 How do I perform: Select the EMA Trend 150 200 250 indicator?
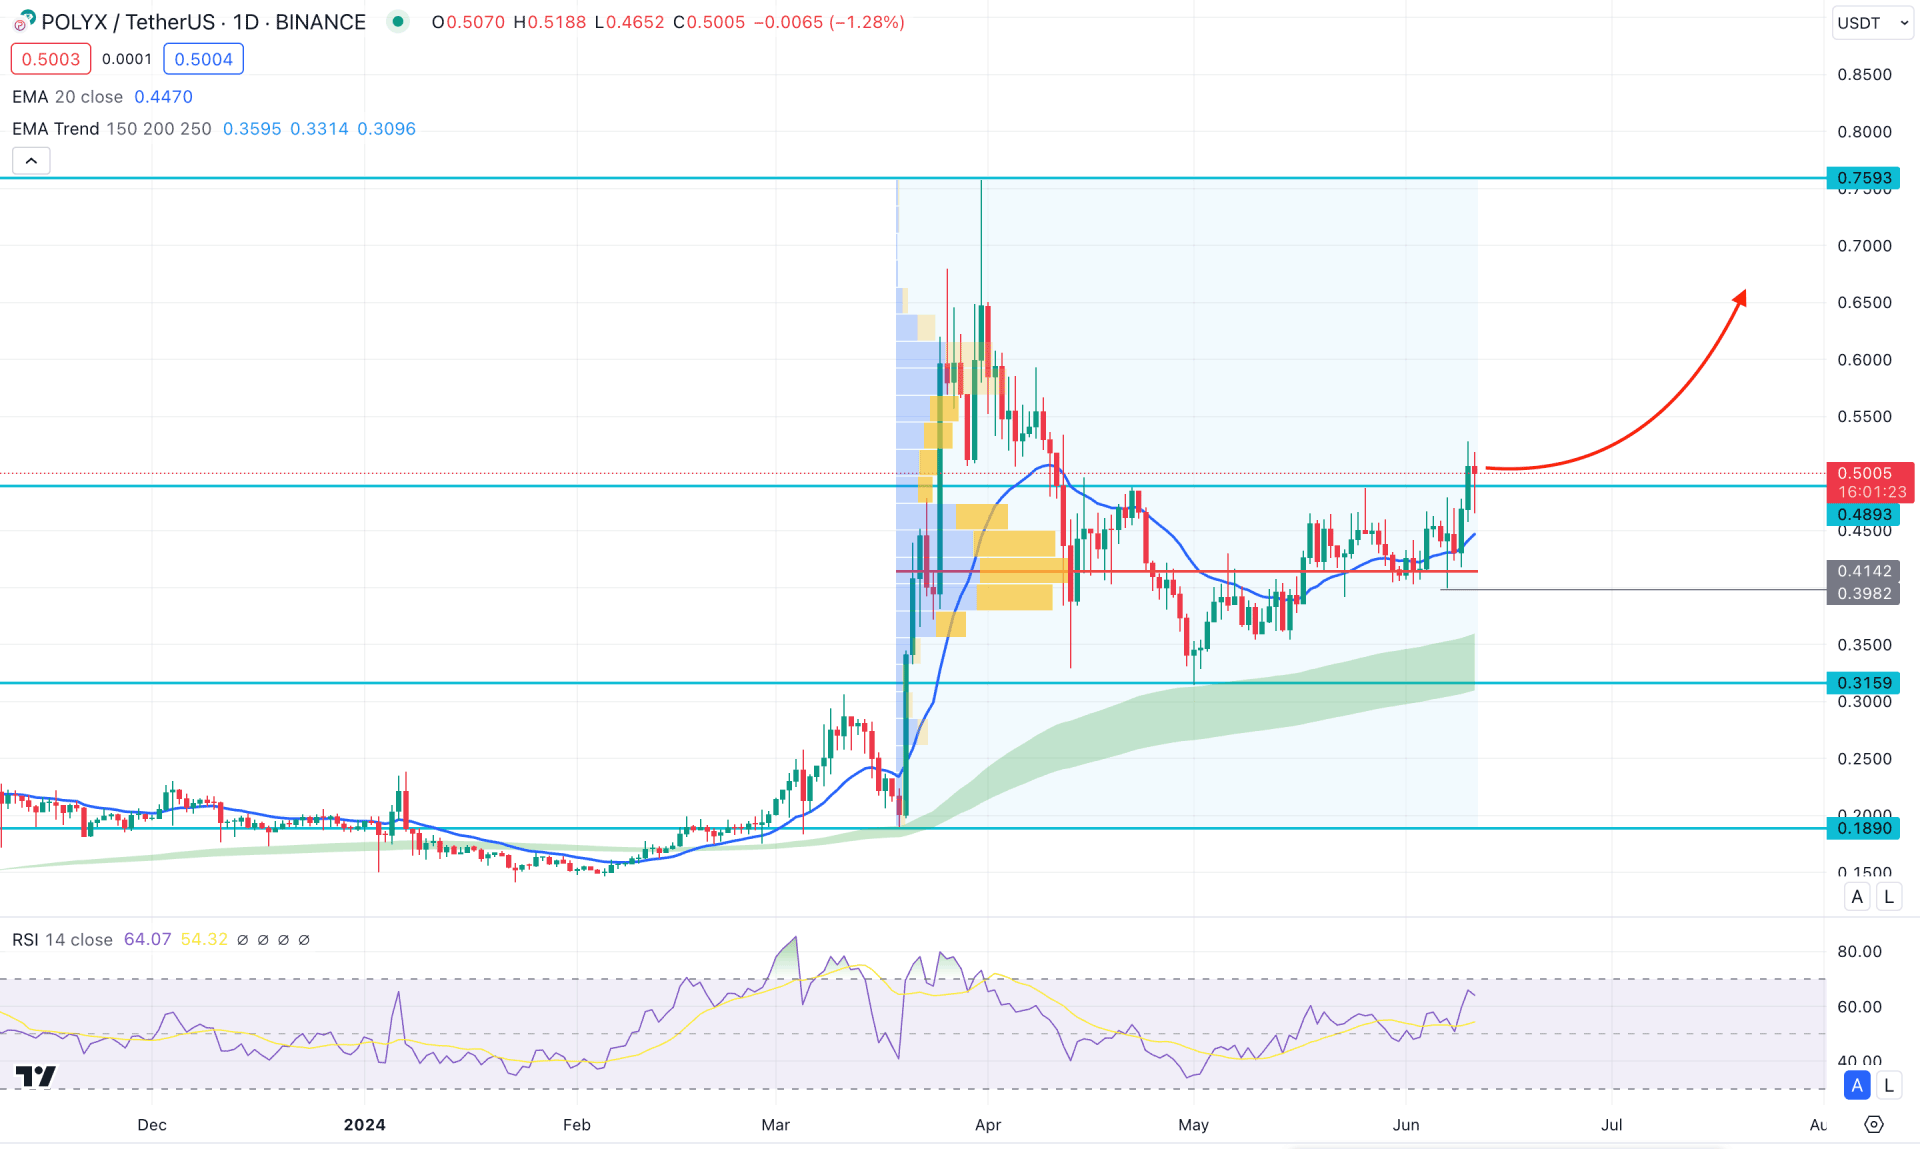pyautogui.click(x=111, y=129)
